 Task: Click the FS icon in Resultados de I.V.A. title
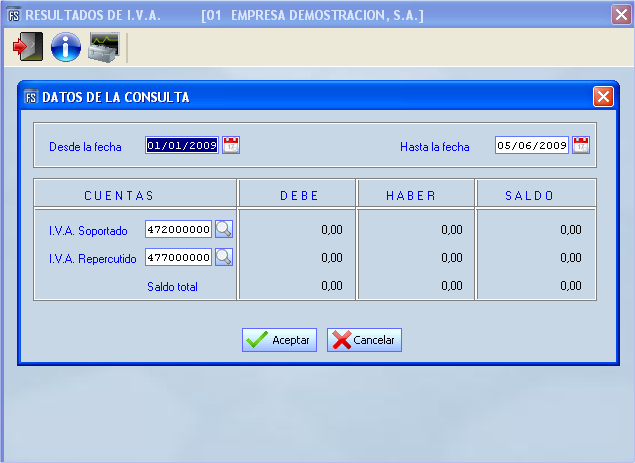pos(14,15)
